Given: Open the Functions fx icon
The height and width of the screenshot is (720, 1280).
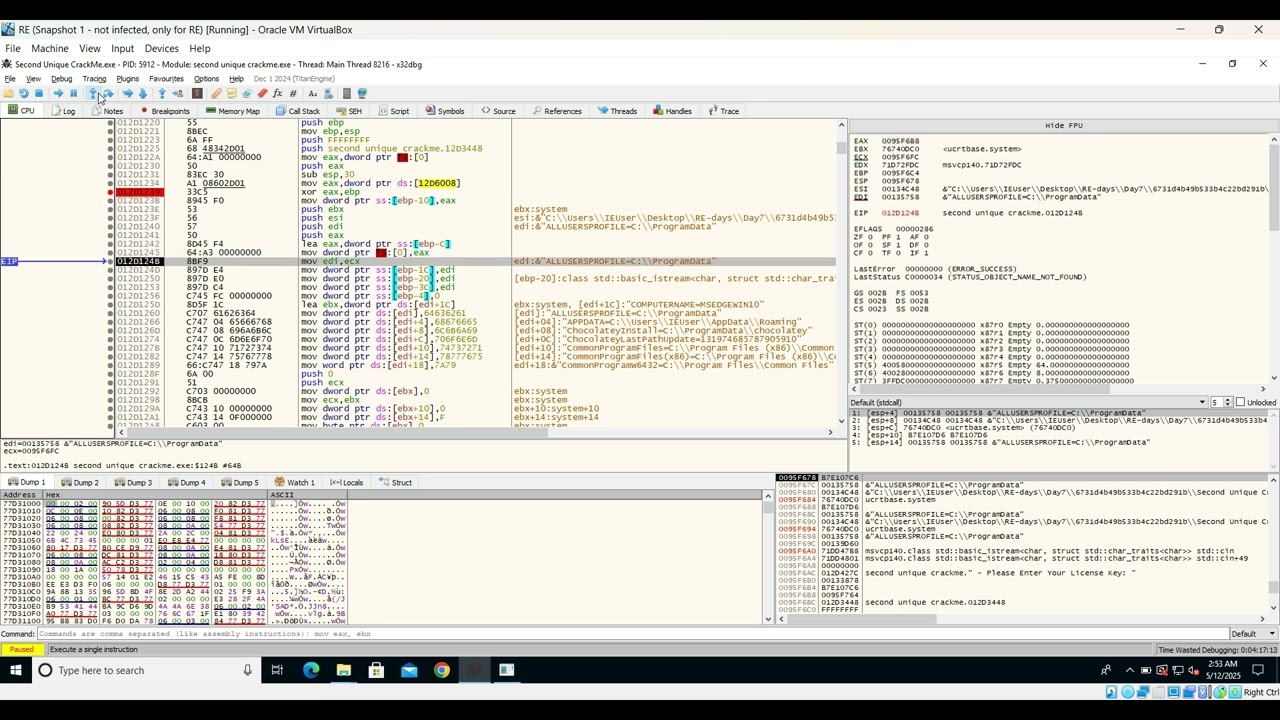Looking at the screenshot, I should pos(277,93).
